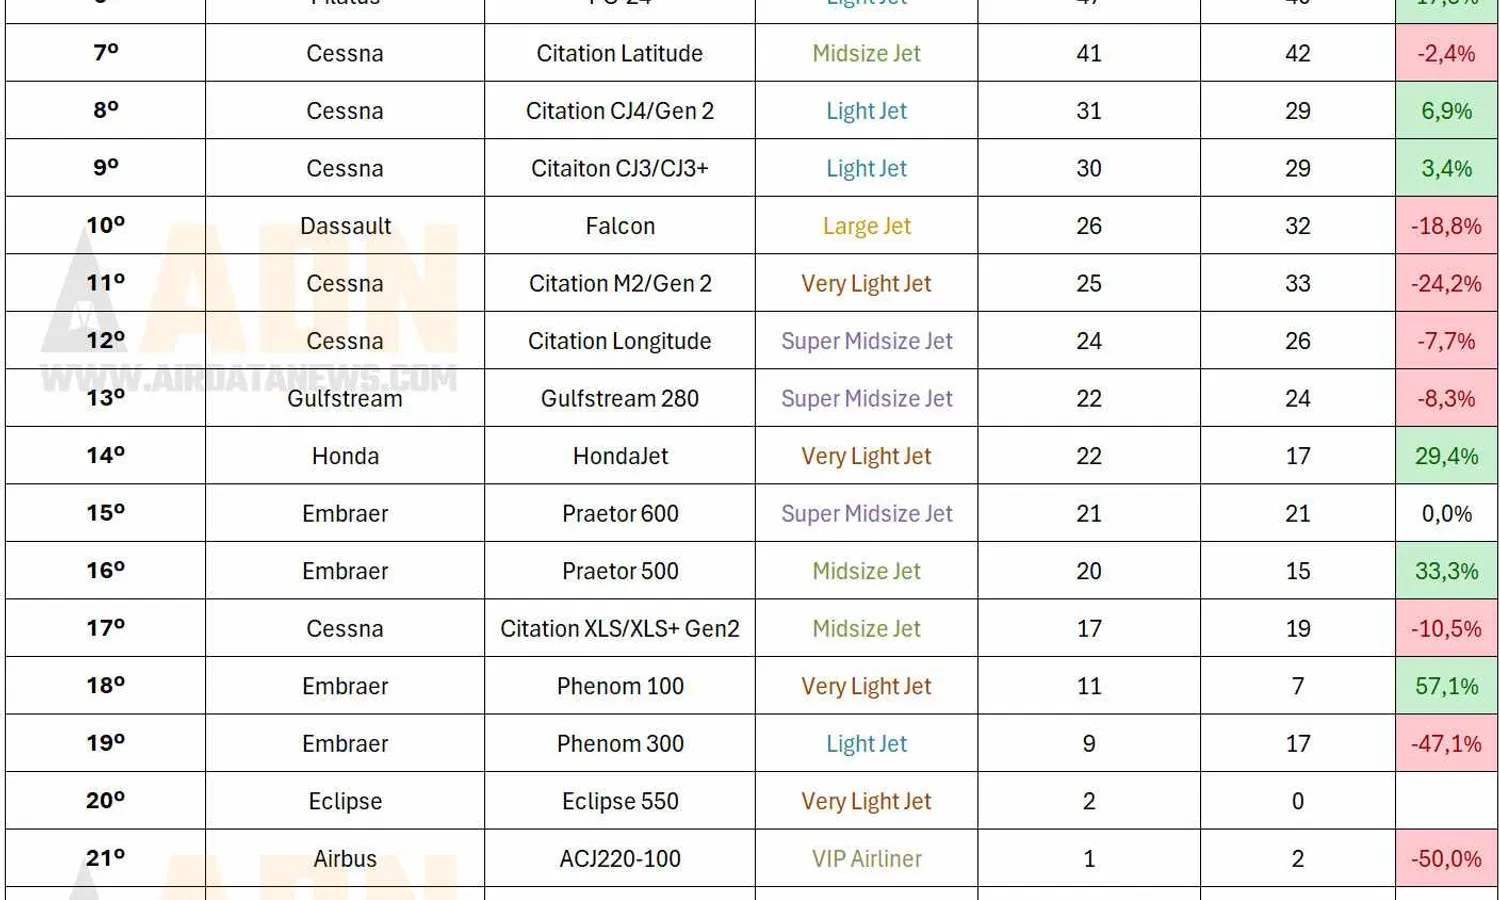The image size is (1500, 900).
Task: Click the 0,0% change cell
Action: pos(1446,514)
